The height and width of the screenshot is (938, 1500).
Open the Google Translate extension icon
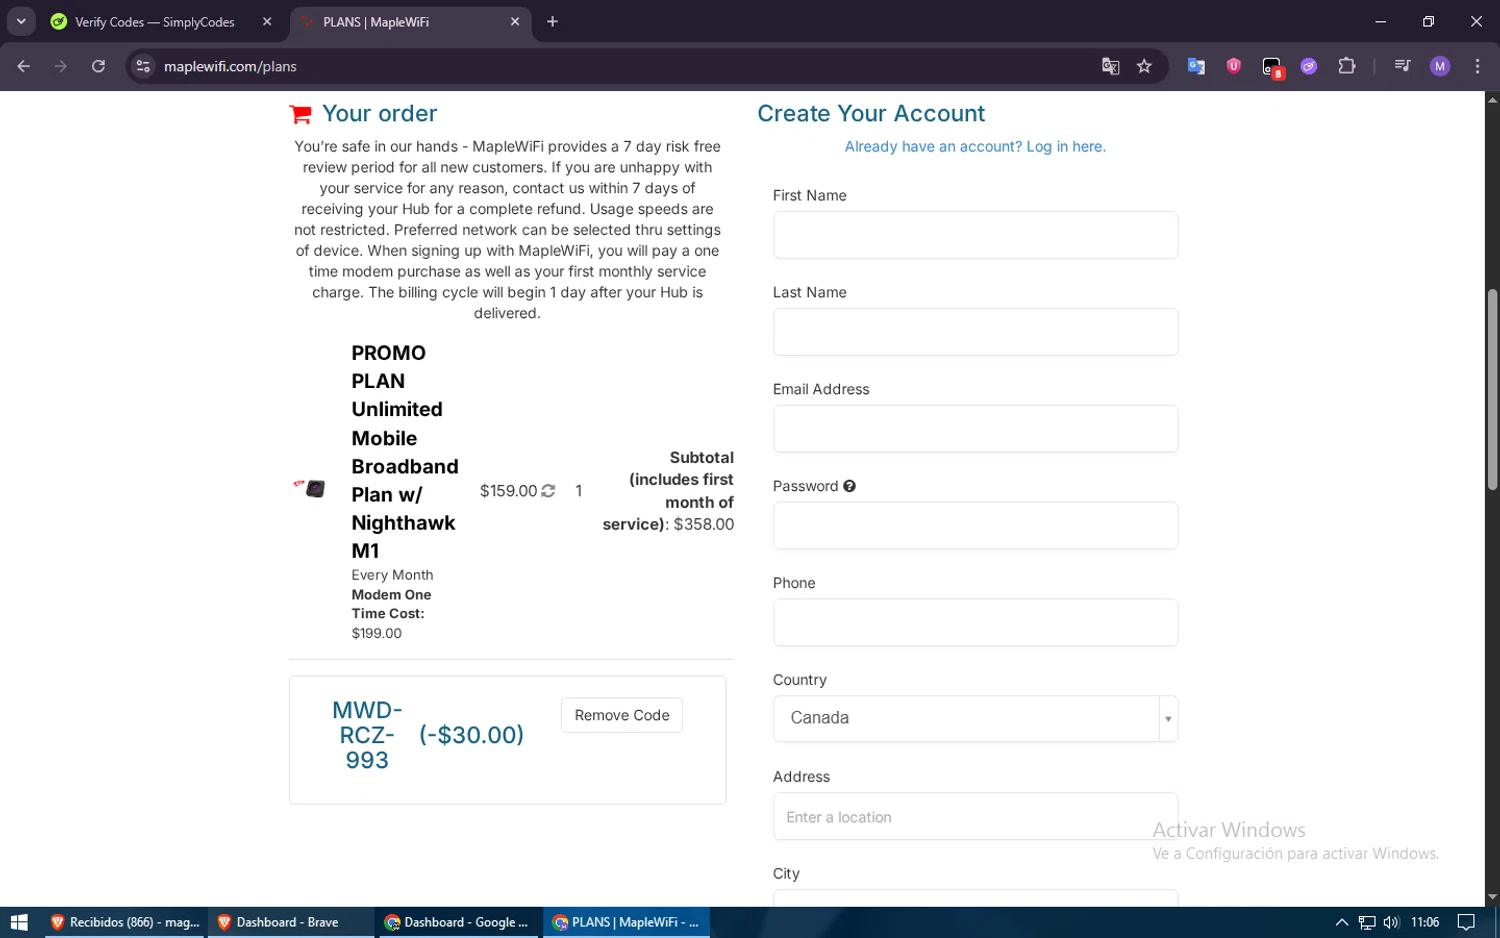1196,66
